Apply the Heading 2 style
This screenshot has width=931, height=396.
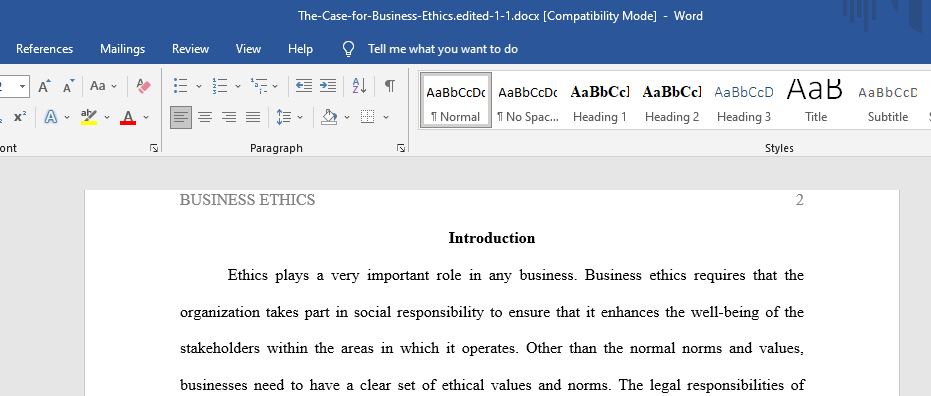pyautogui.click(x=672, y=100)
